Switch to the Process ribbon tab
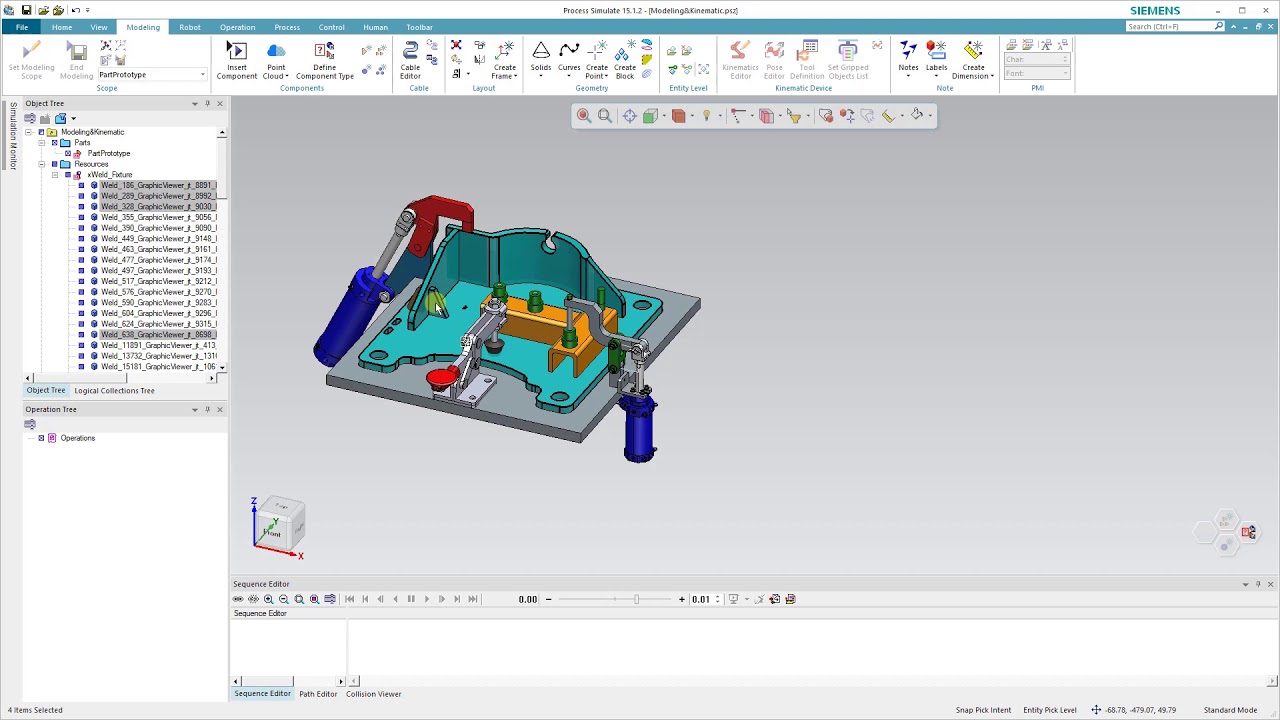Viewport: 1280px width, 720px height. pyautogui.click(x=287, y=27)
